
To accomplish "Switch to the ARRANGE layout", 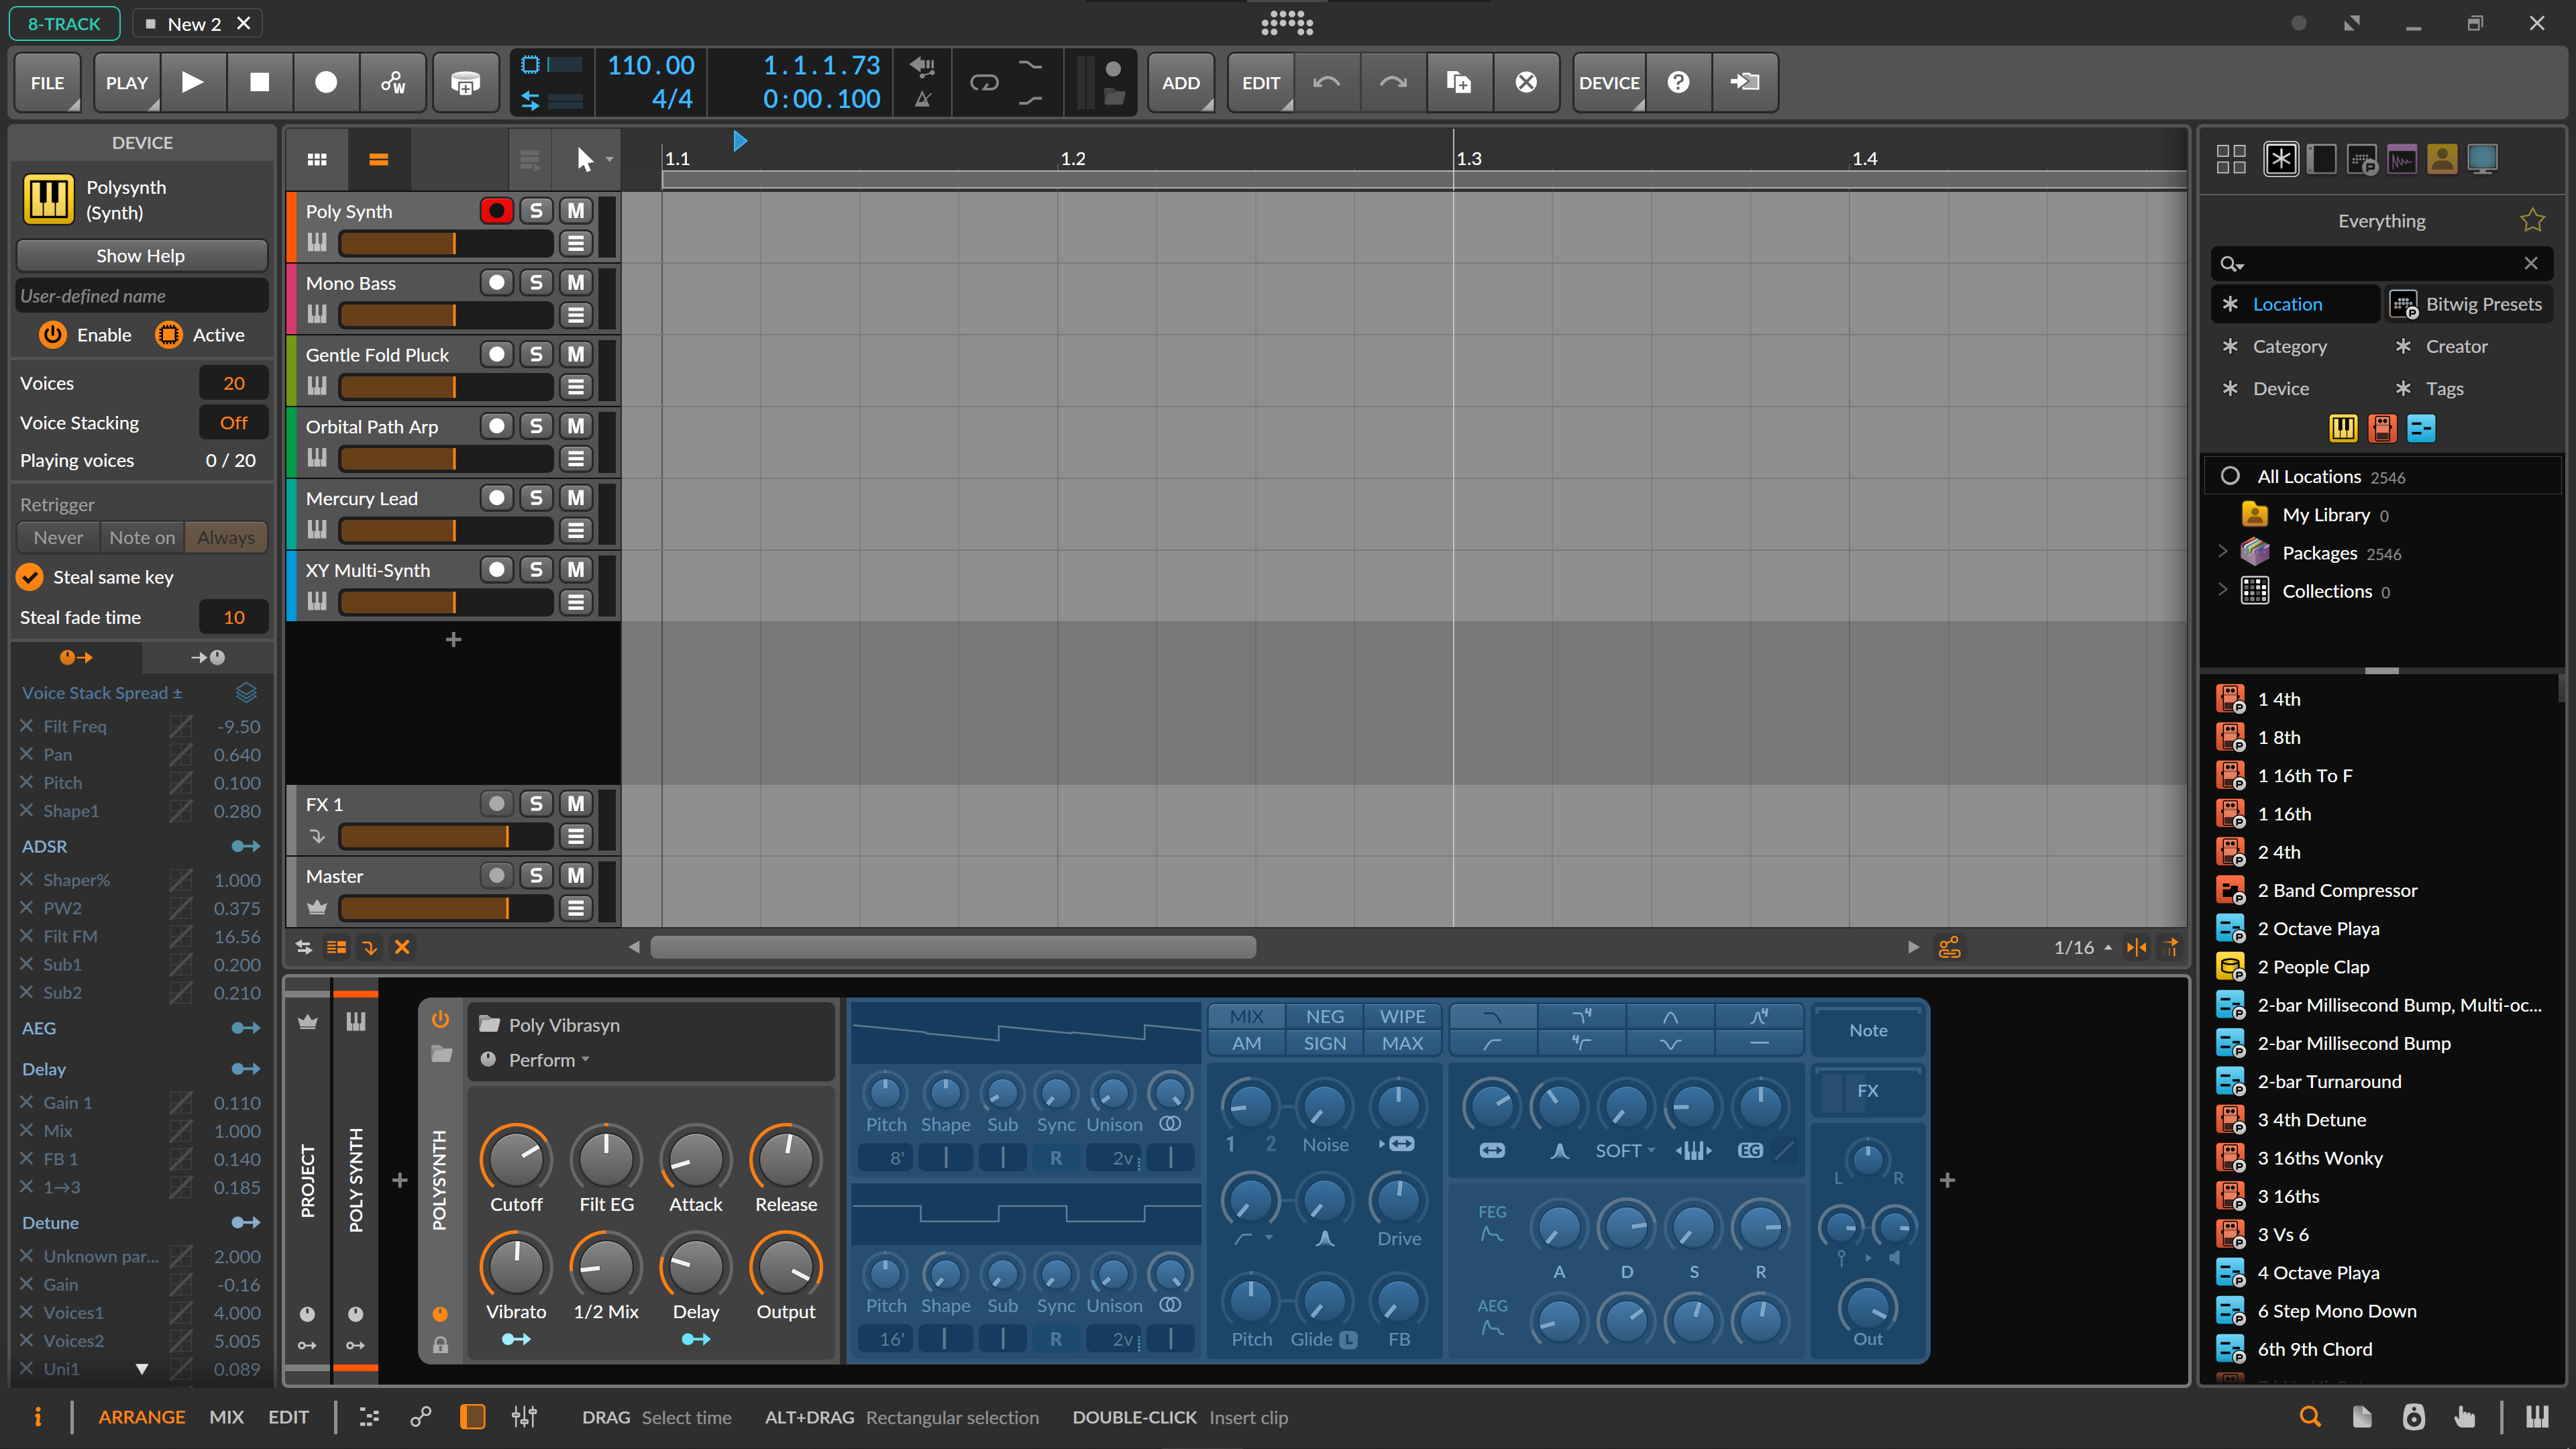I will [x=141, y=1416].
